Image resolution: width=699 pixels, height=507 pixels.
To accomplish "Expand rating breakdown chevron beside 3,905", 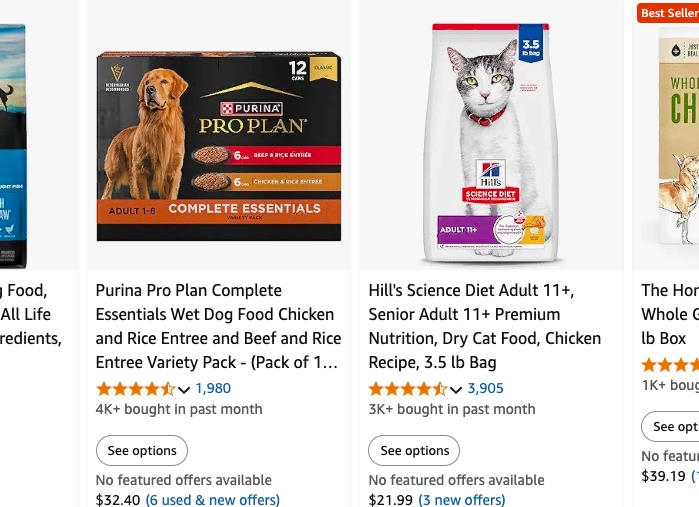I will (x=456, y=390).
